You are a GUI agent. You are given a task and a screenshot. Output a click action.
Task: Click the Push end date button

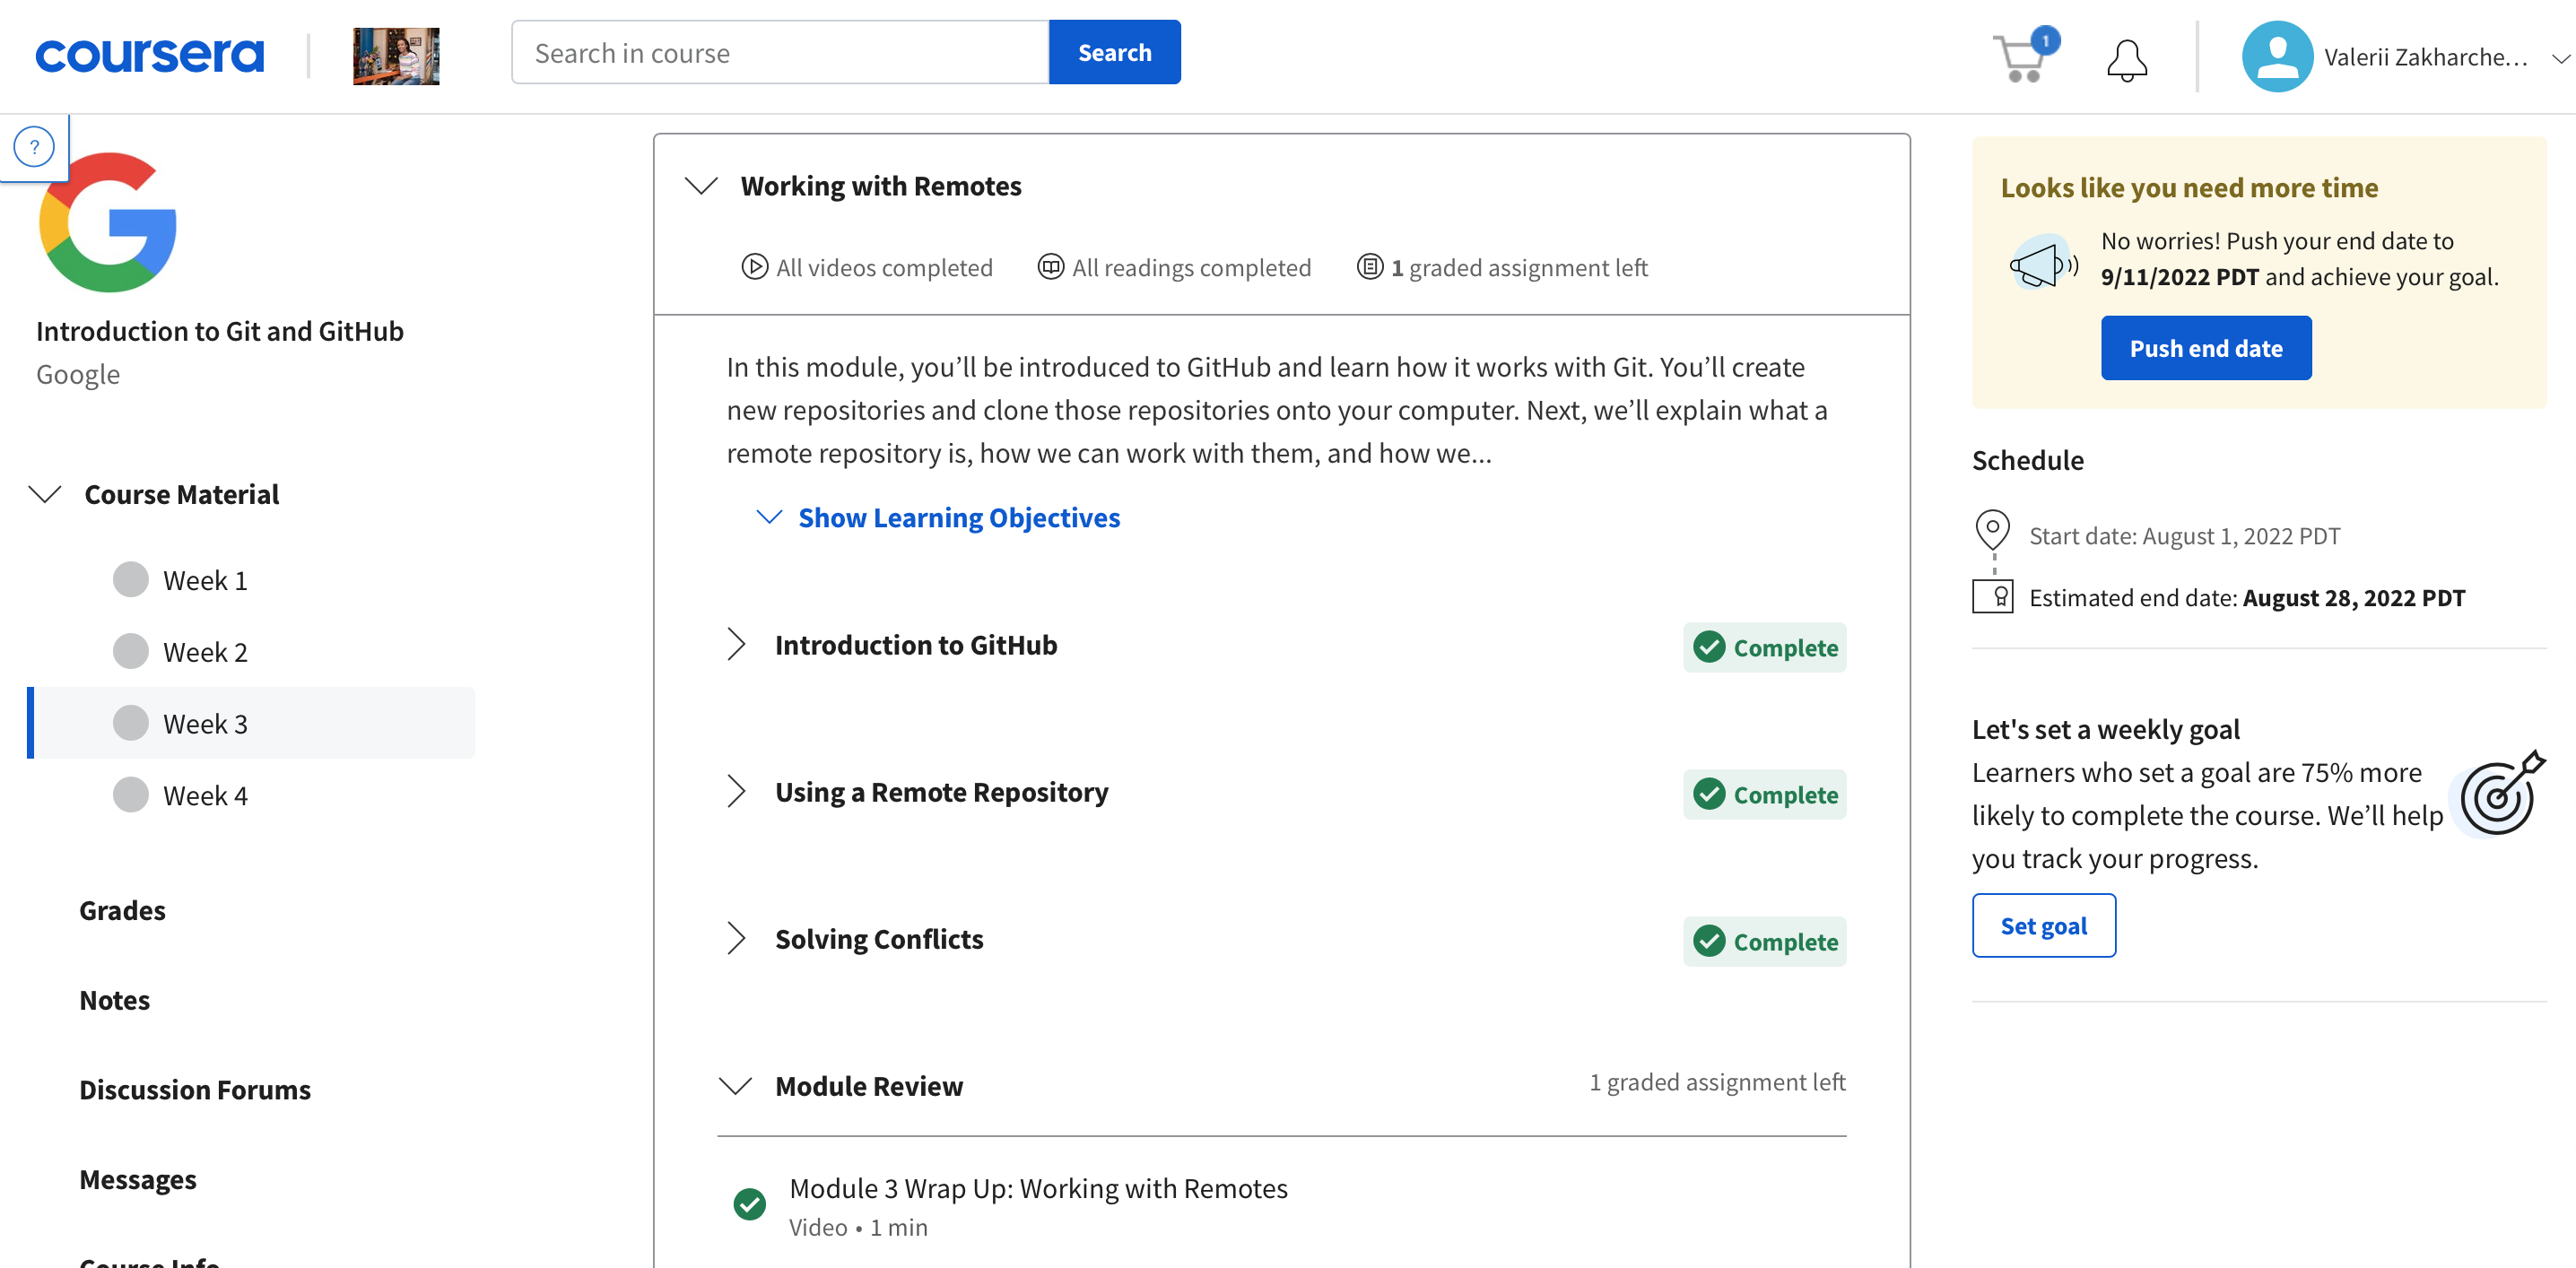pos(2206,346)
